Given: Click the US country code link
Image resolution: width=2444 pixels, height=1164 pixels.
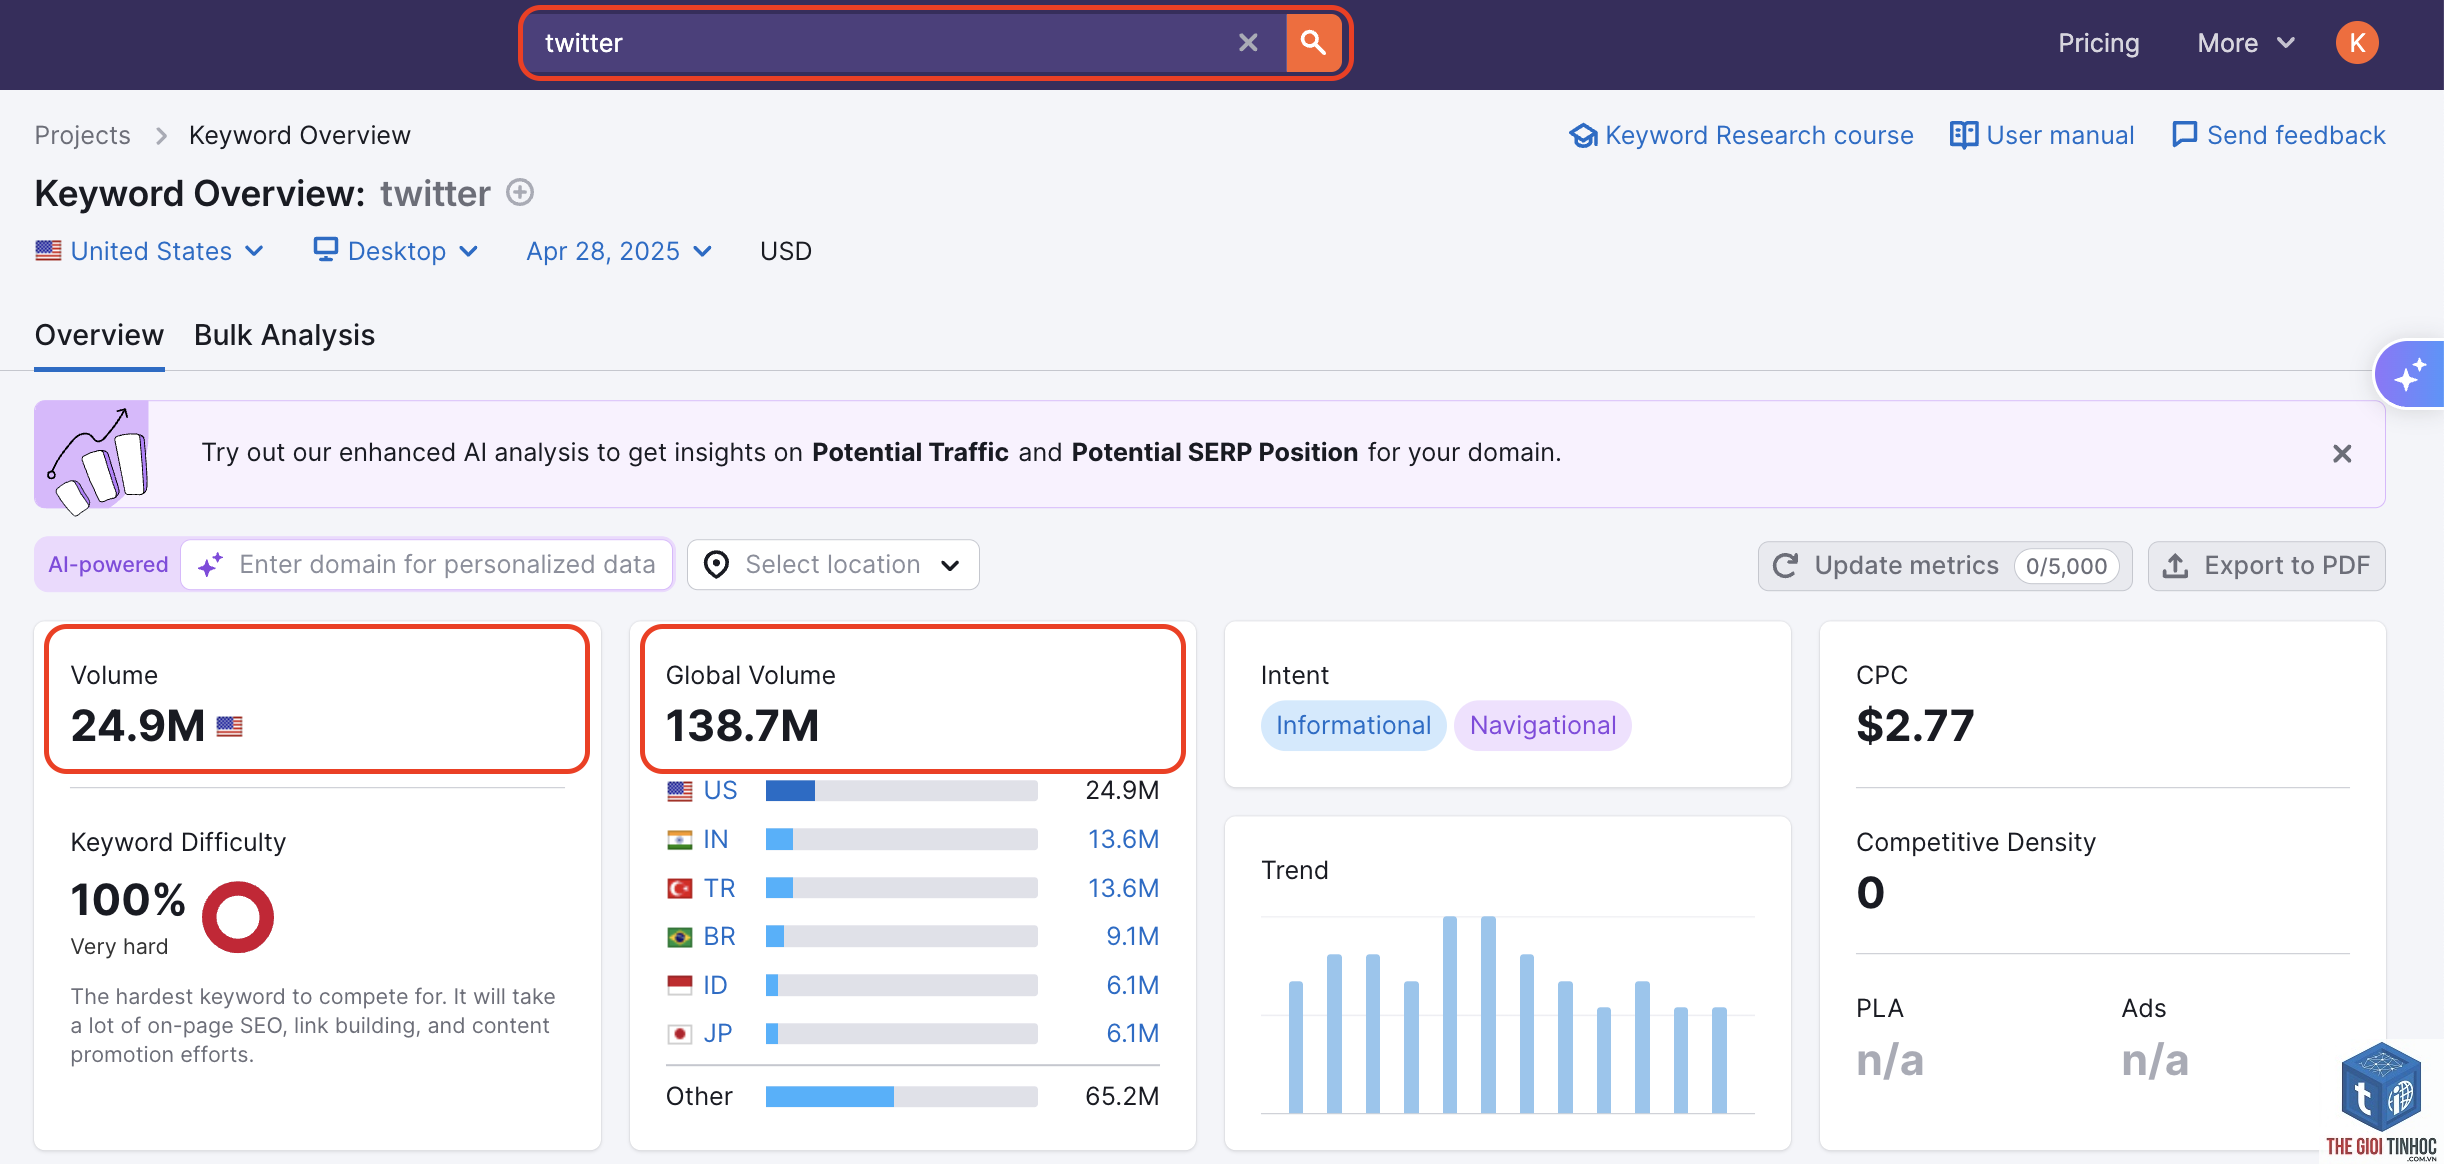Looking at the screenshot, I should pos(720,790).
